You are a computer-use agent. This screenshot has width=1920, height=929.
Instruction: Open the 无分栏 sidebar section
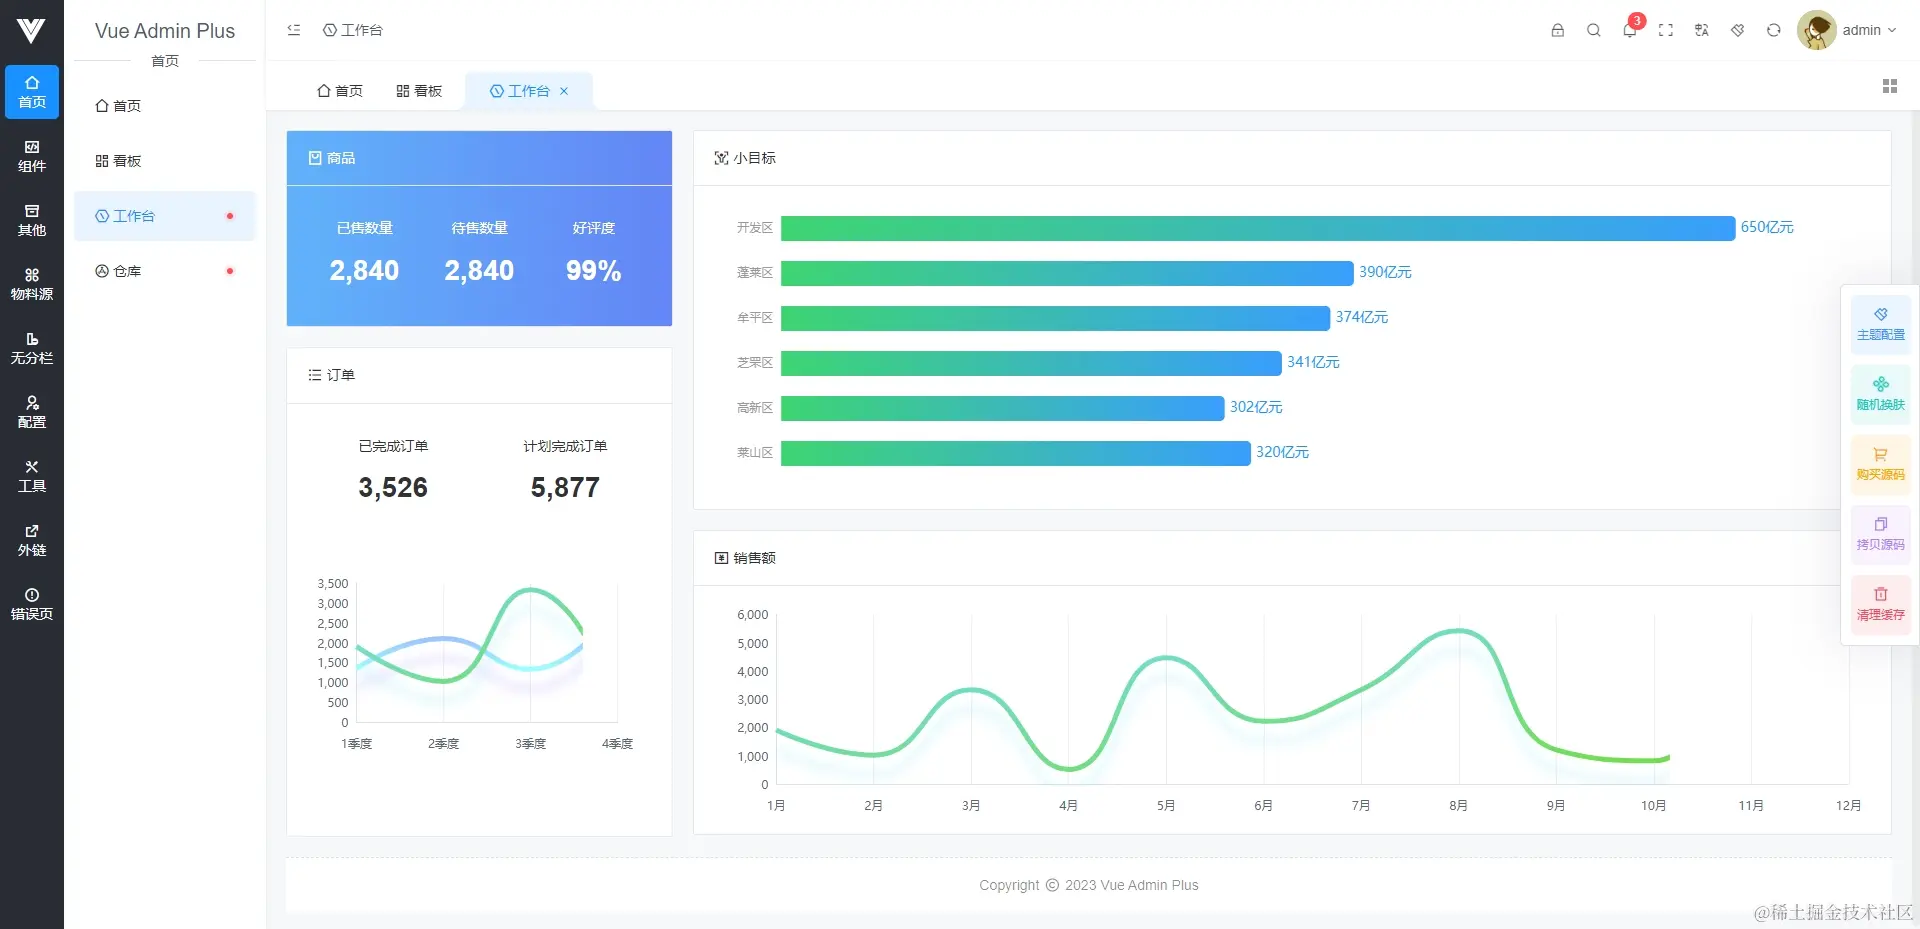32,348
